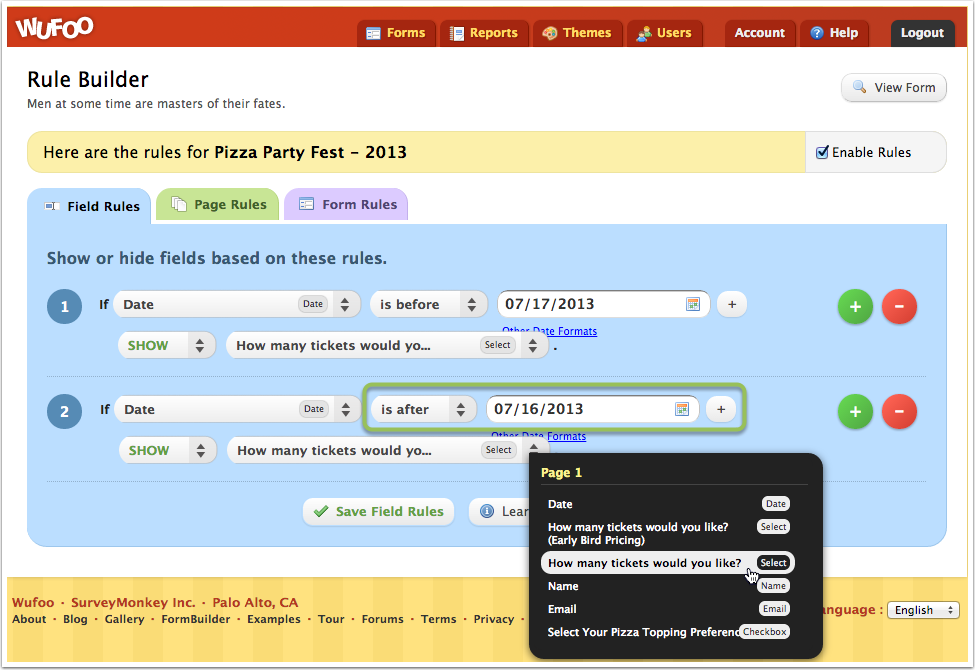Delete rule 1 with red minus button
Screen dimensions: 975x670
[899, 306]
